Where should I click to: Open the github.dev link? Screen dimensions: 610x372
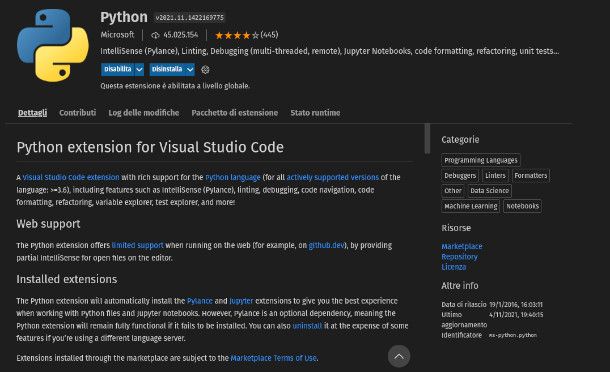327,246
